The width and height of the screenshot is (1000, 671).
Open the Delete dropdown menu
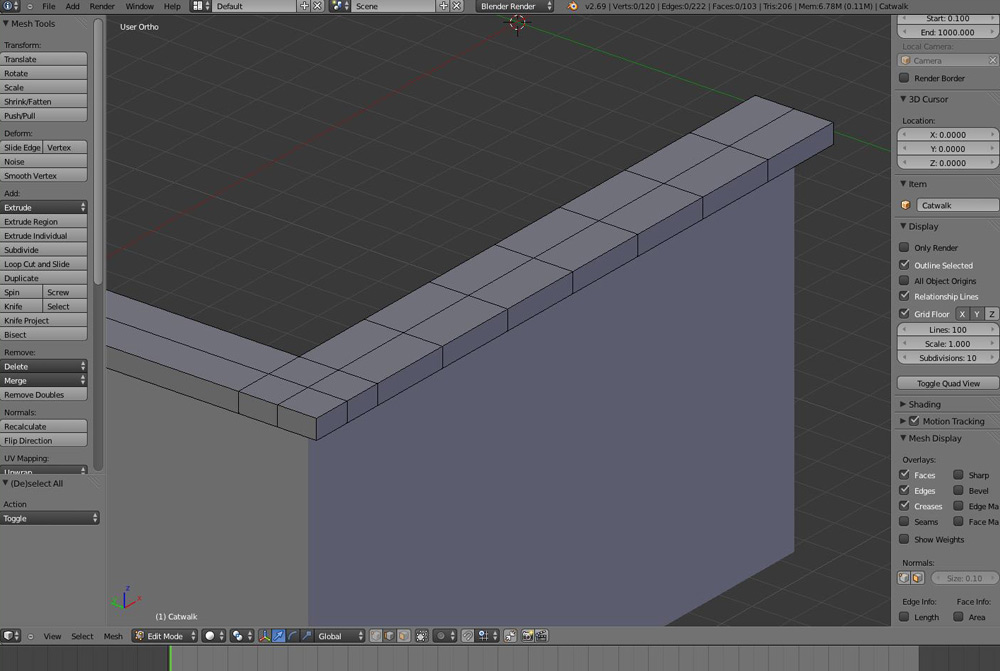43,366
